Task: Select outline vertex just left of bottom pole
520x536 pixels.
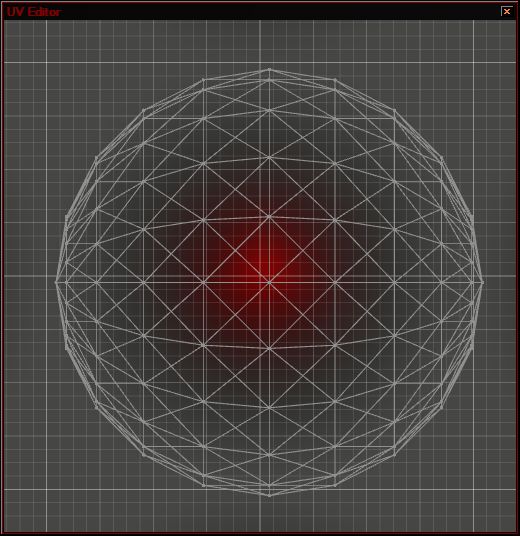Action: pos(204,485)
